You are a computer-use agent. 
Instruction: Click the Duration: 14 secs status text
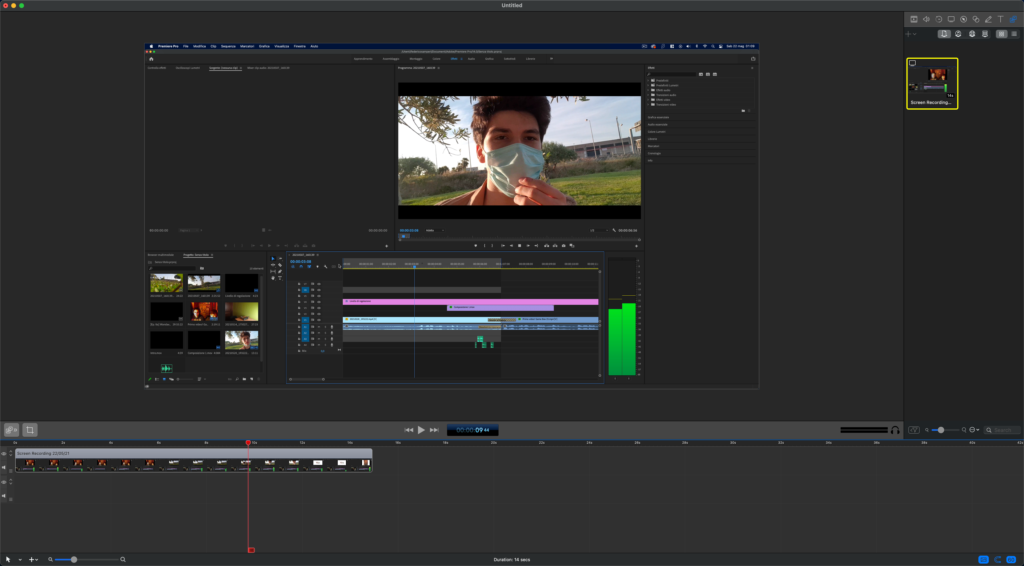tap(512, 559)
